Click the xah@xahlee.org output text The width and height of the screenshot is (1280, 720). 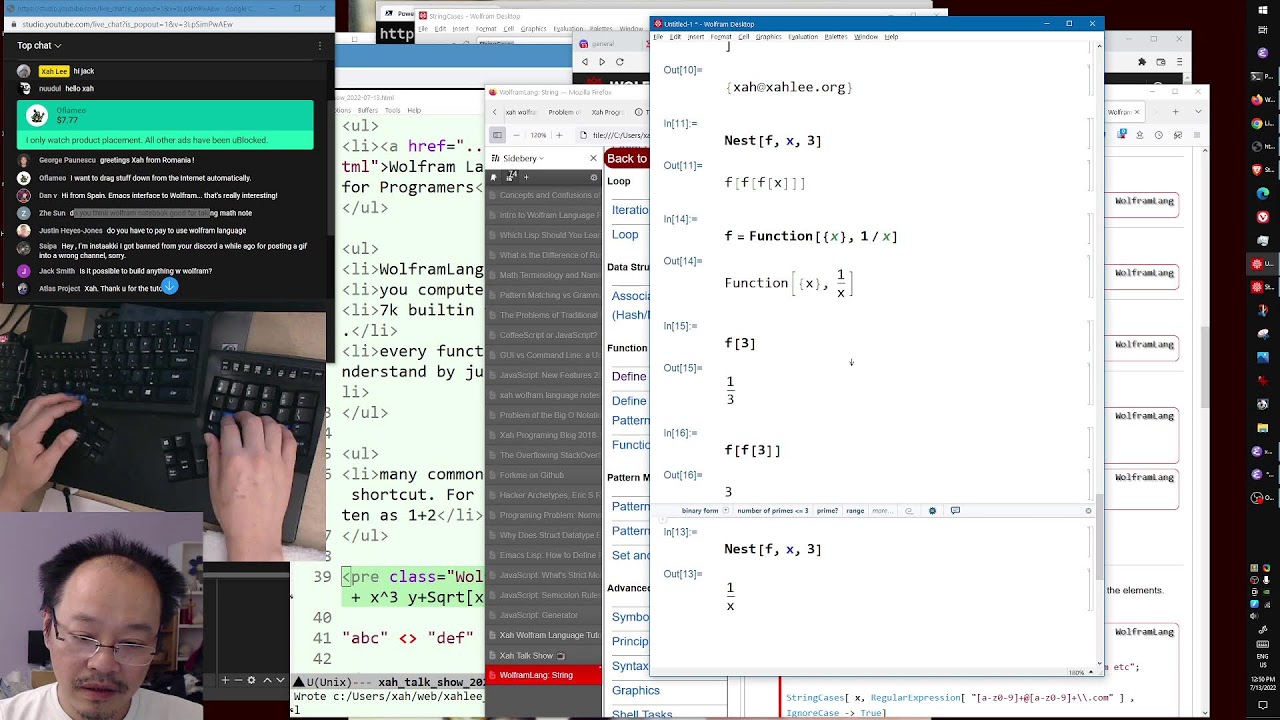pyautogui.click(x=789, y=88)
